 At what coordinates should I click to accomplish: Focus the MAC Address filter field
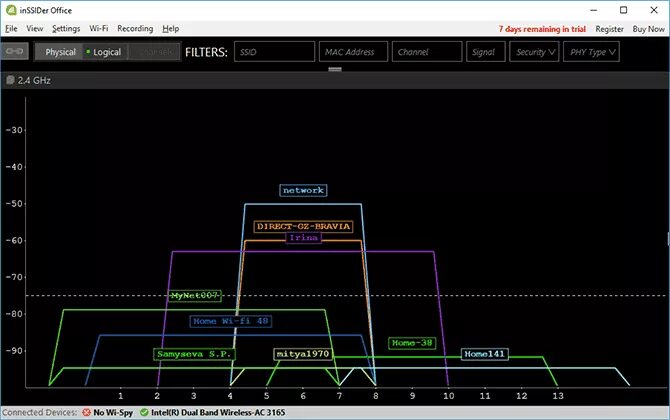[353, 52]
